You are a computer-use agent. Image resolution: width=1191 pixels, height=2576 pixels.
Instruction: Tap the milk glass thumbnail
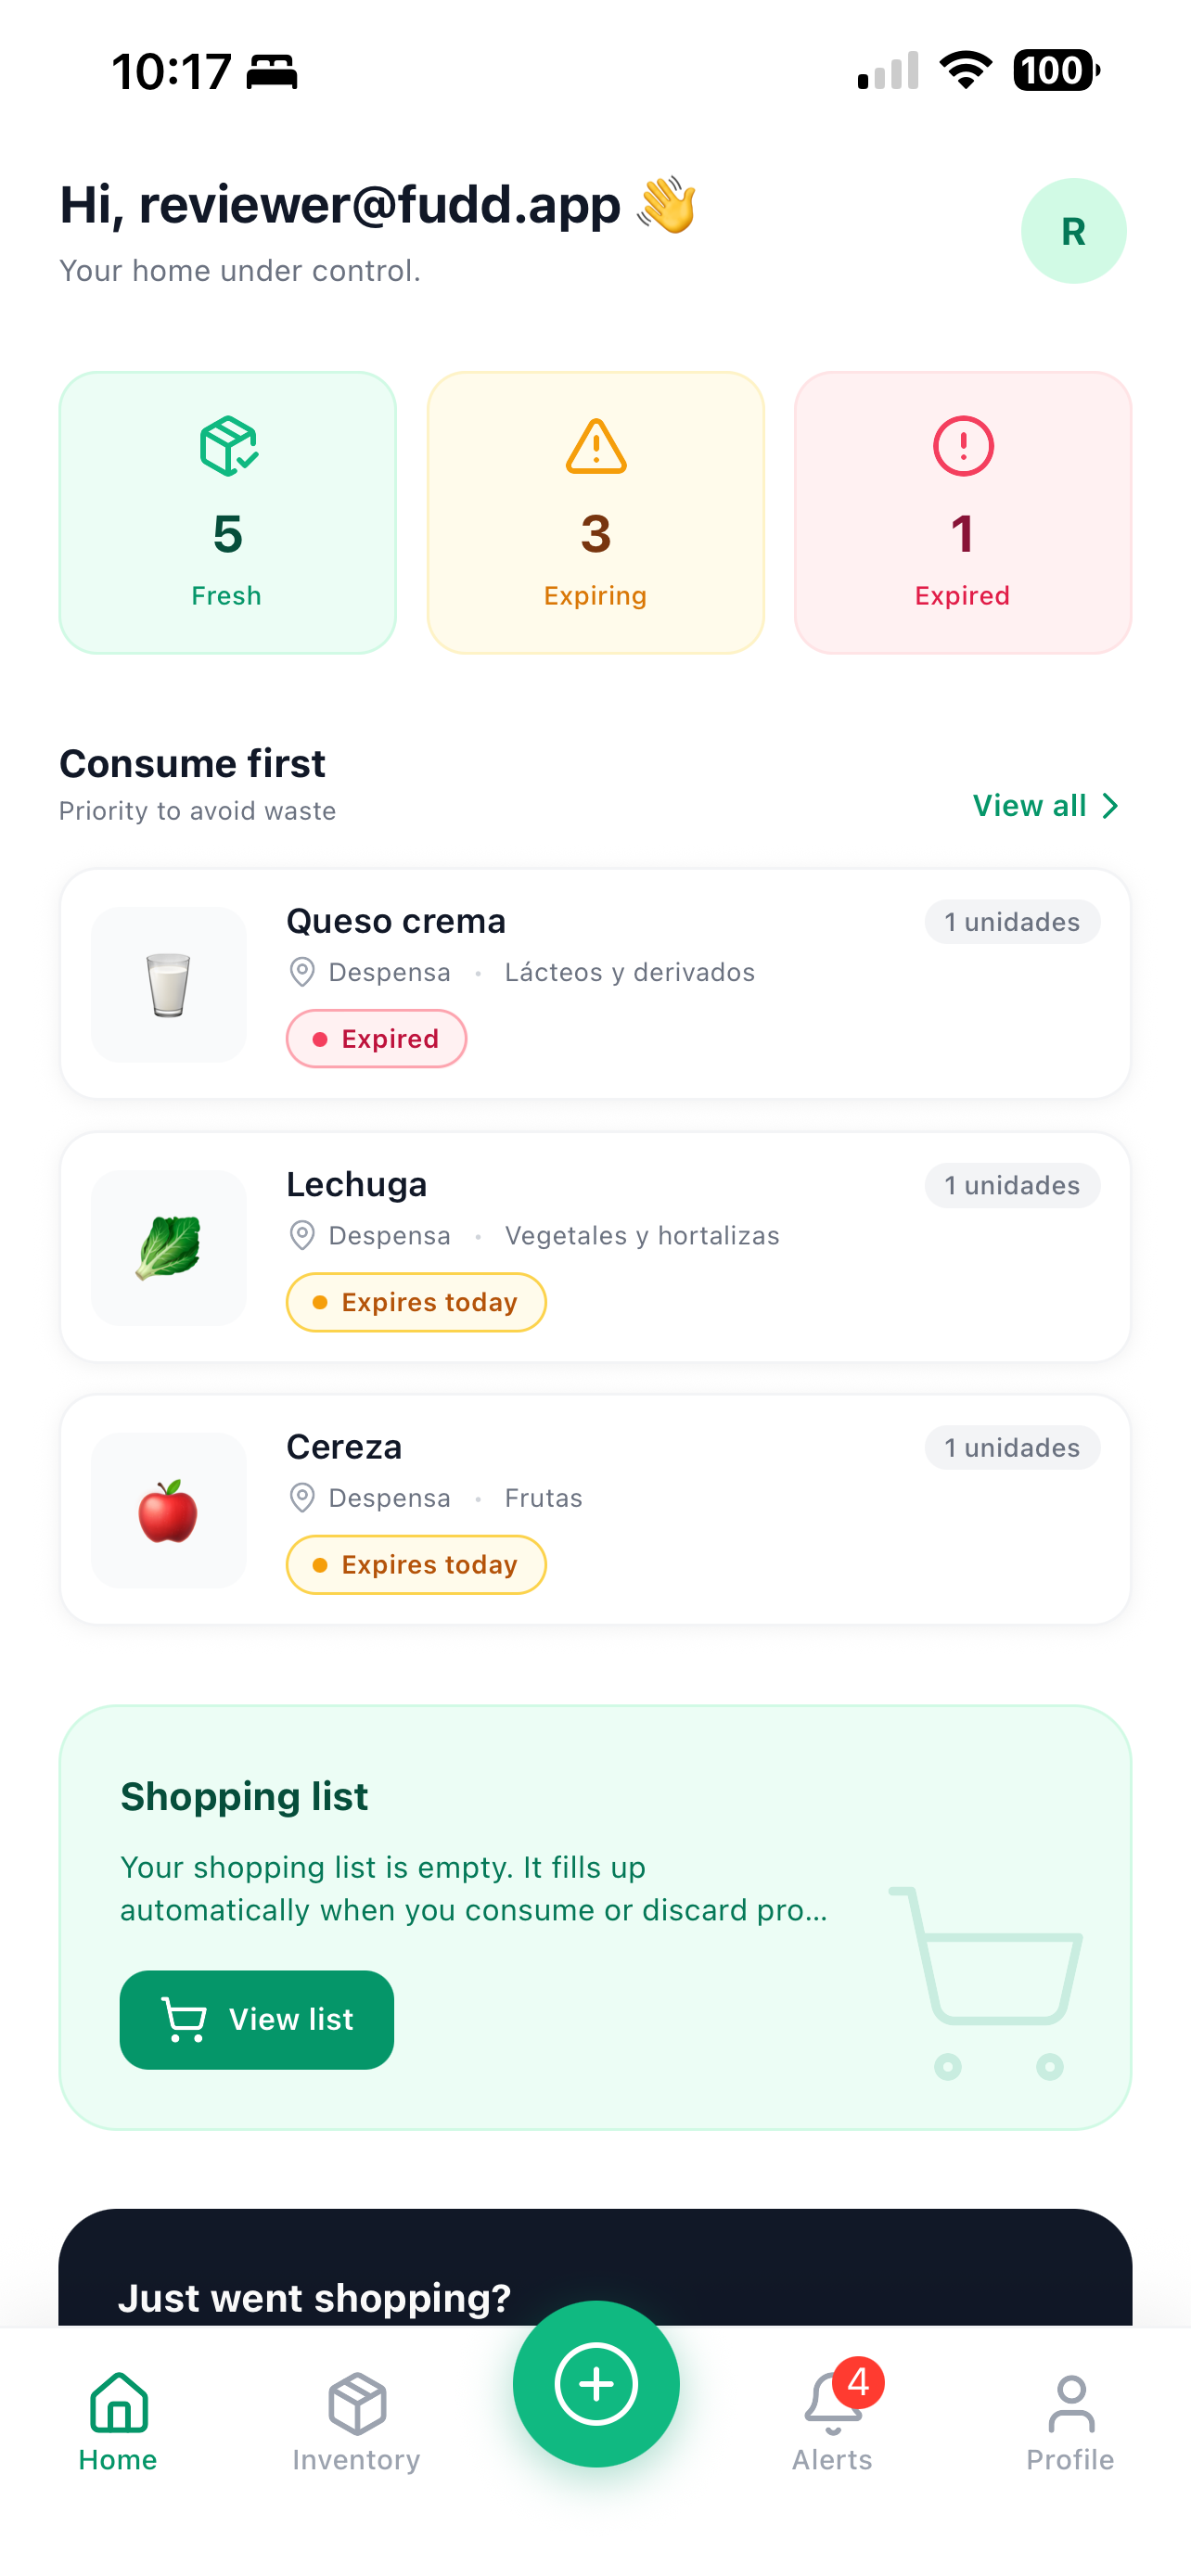(169, 984)
